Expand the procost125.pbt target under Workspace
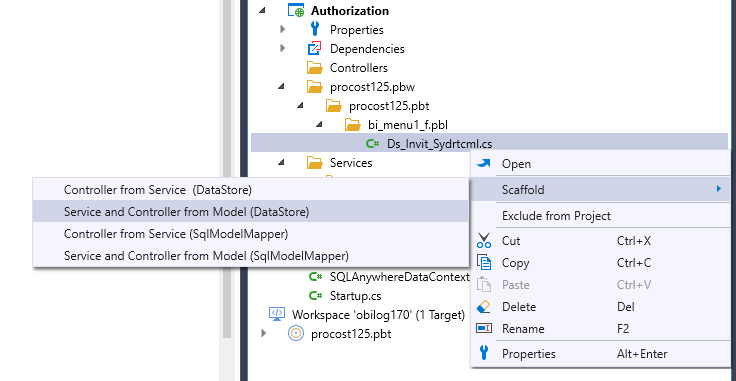 pos(263,333)
